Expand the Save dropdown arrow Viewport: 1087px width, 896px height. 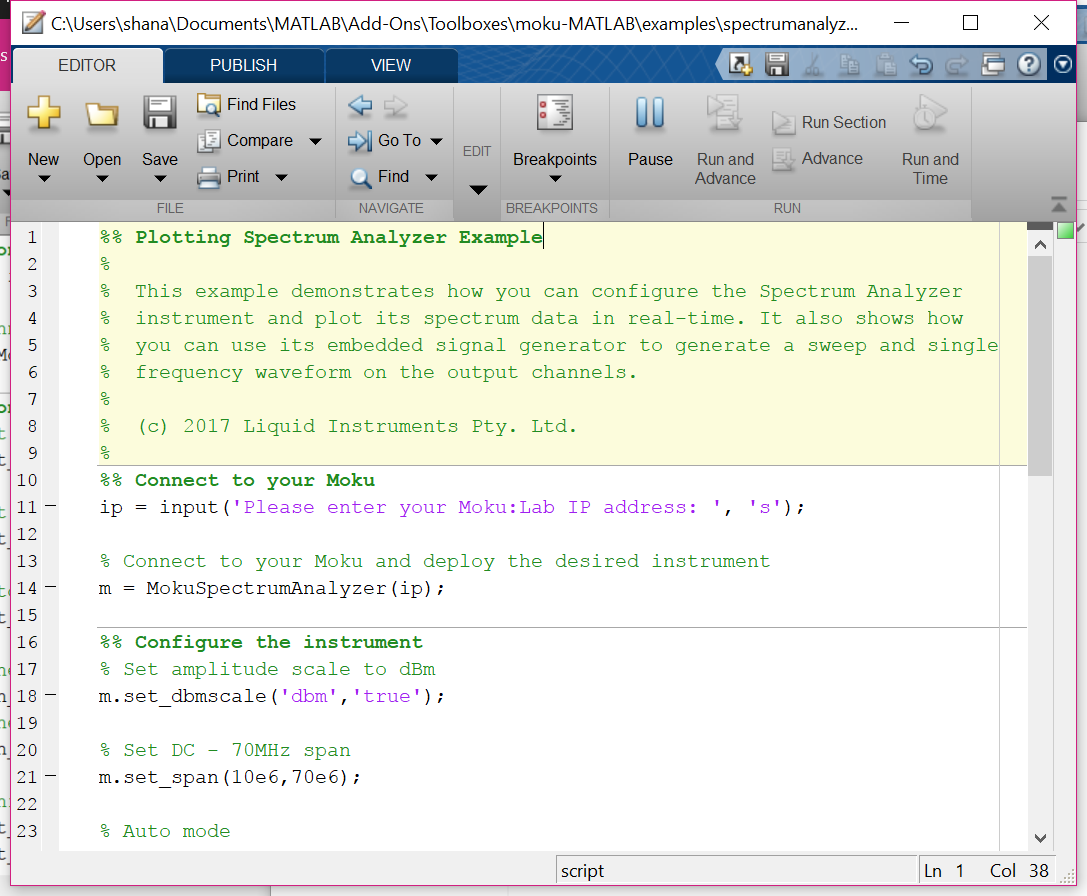[x=159, y=179]
